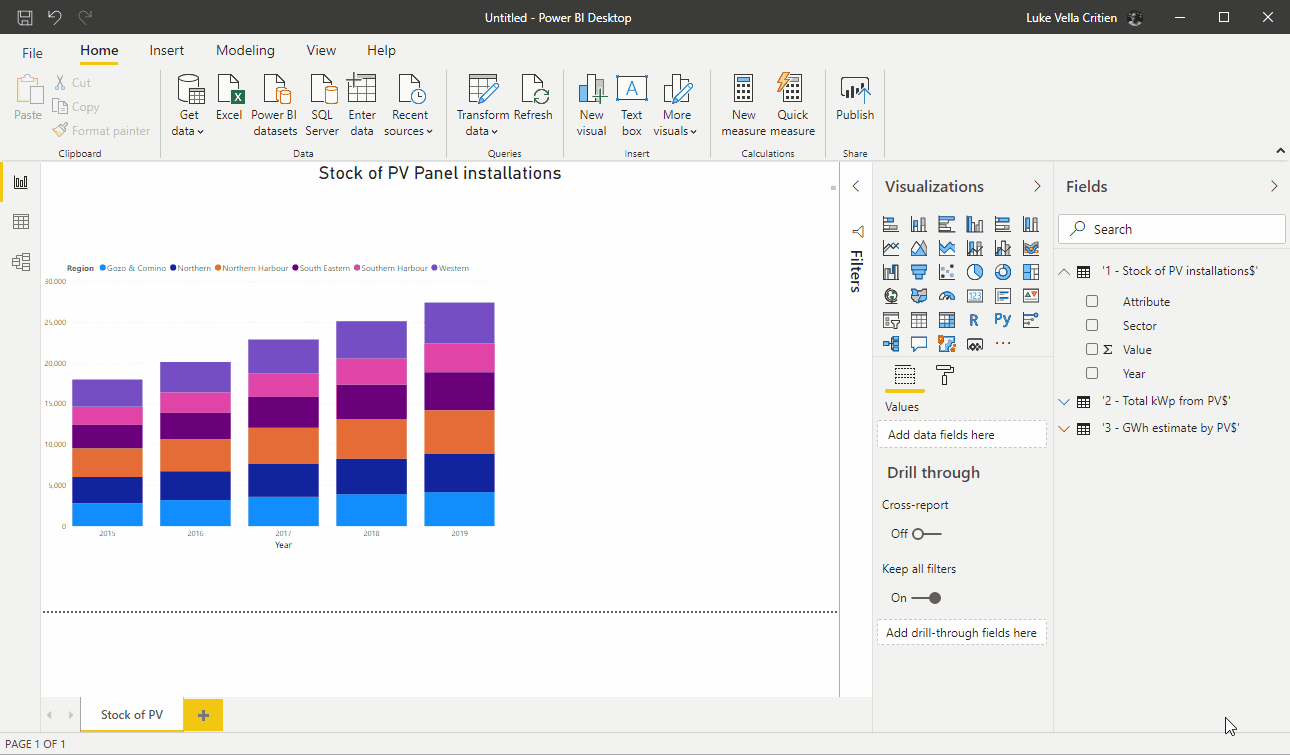The image size is (1290, 756).
Task: Collapse the Fields pane with chevron
Action: [x=1274, y=186]
